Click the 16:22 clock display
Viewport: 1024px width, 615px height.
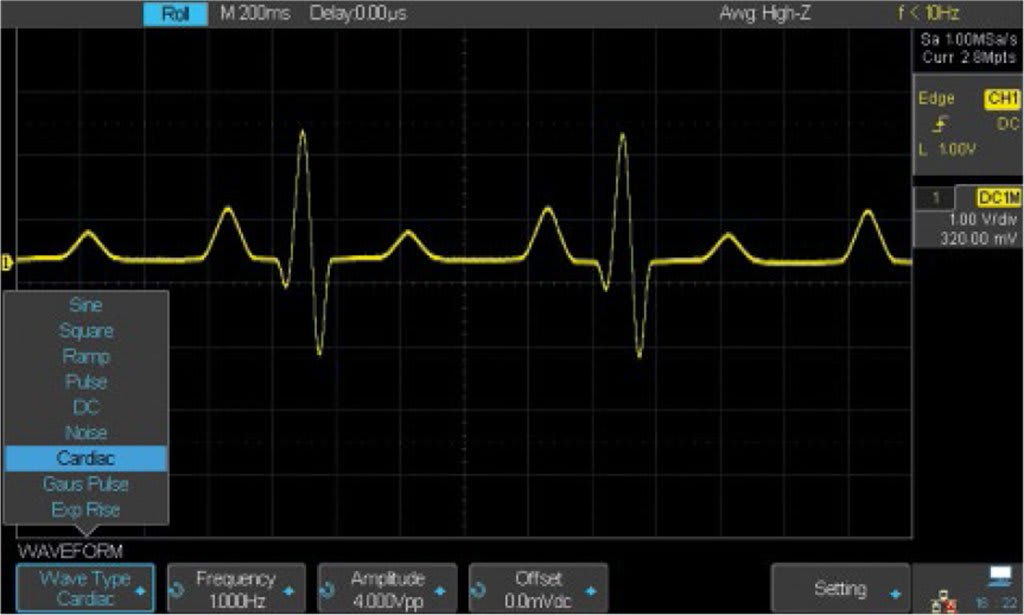(997, 602)
